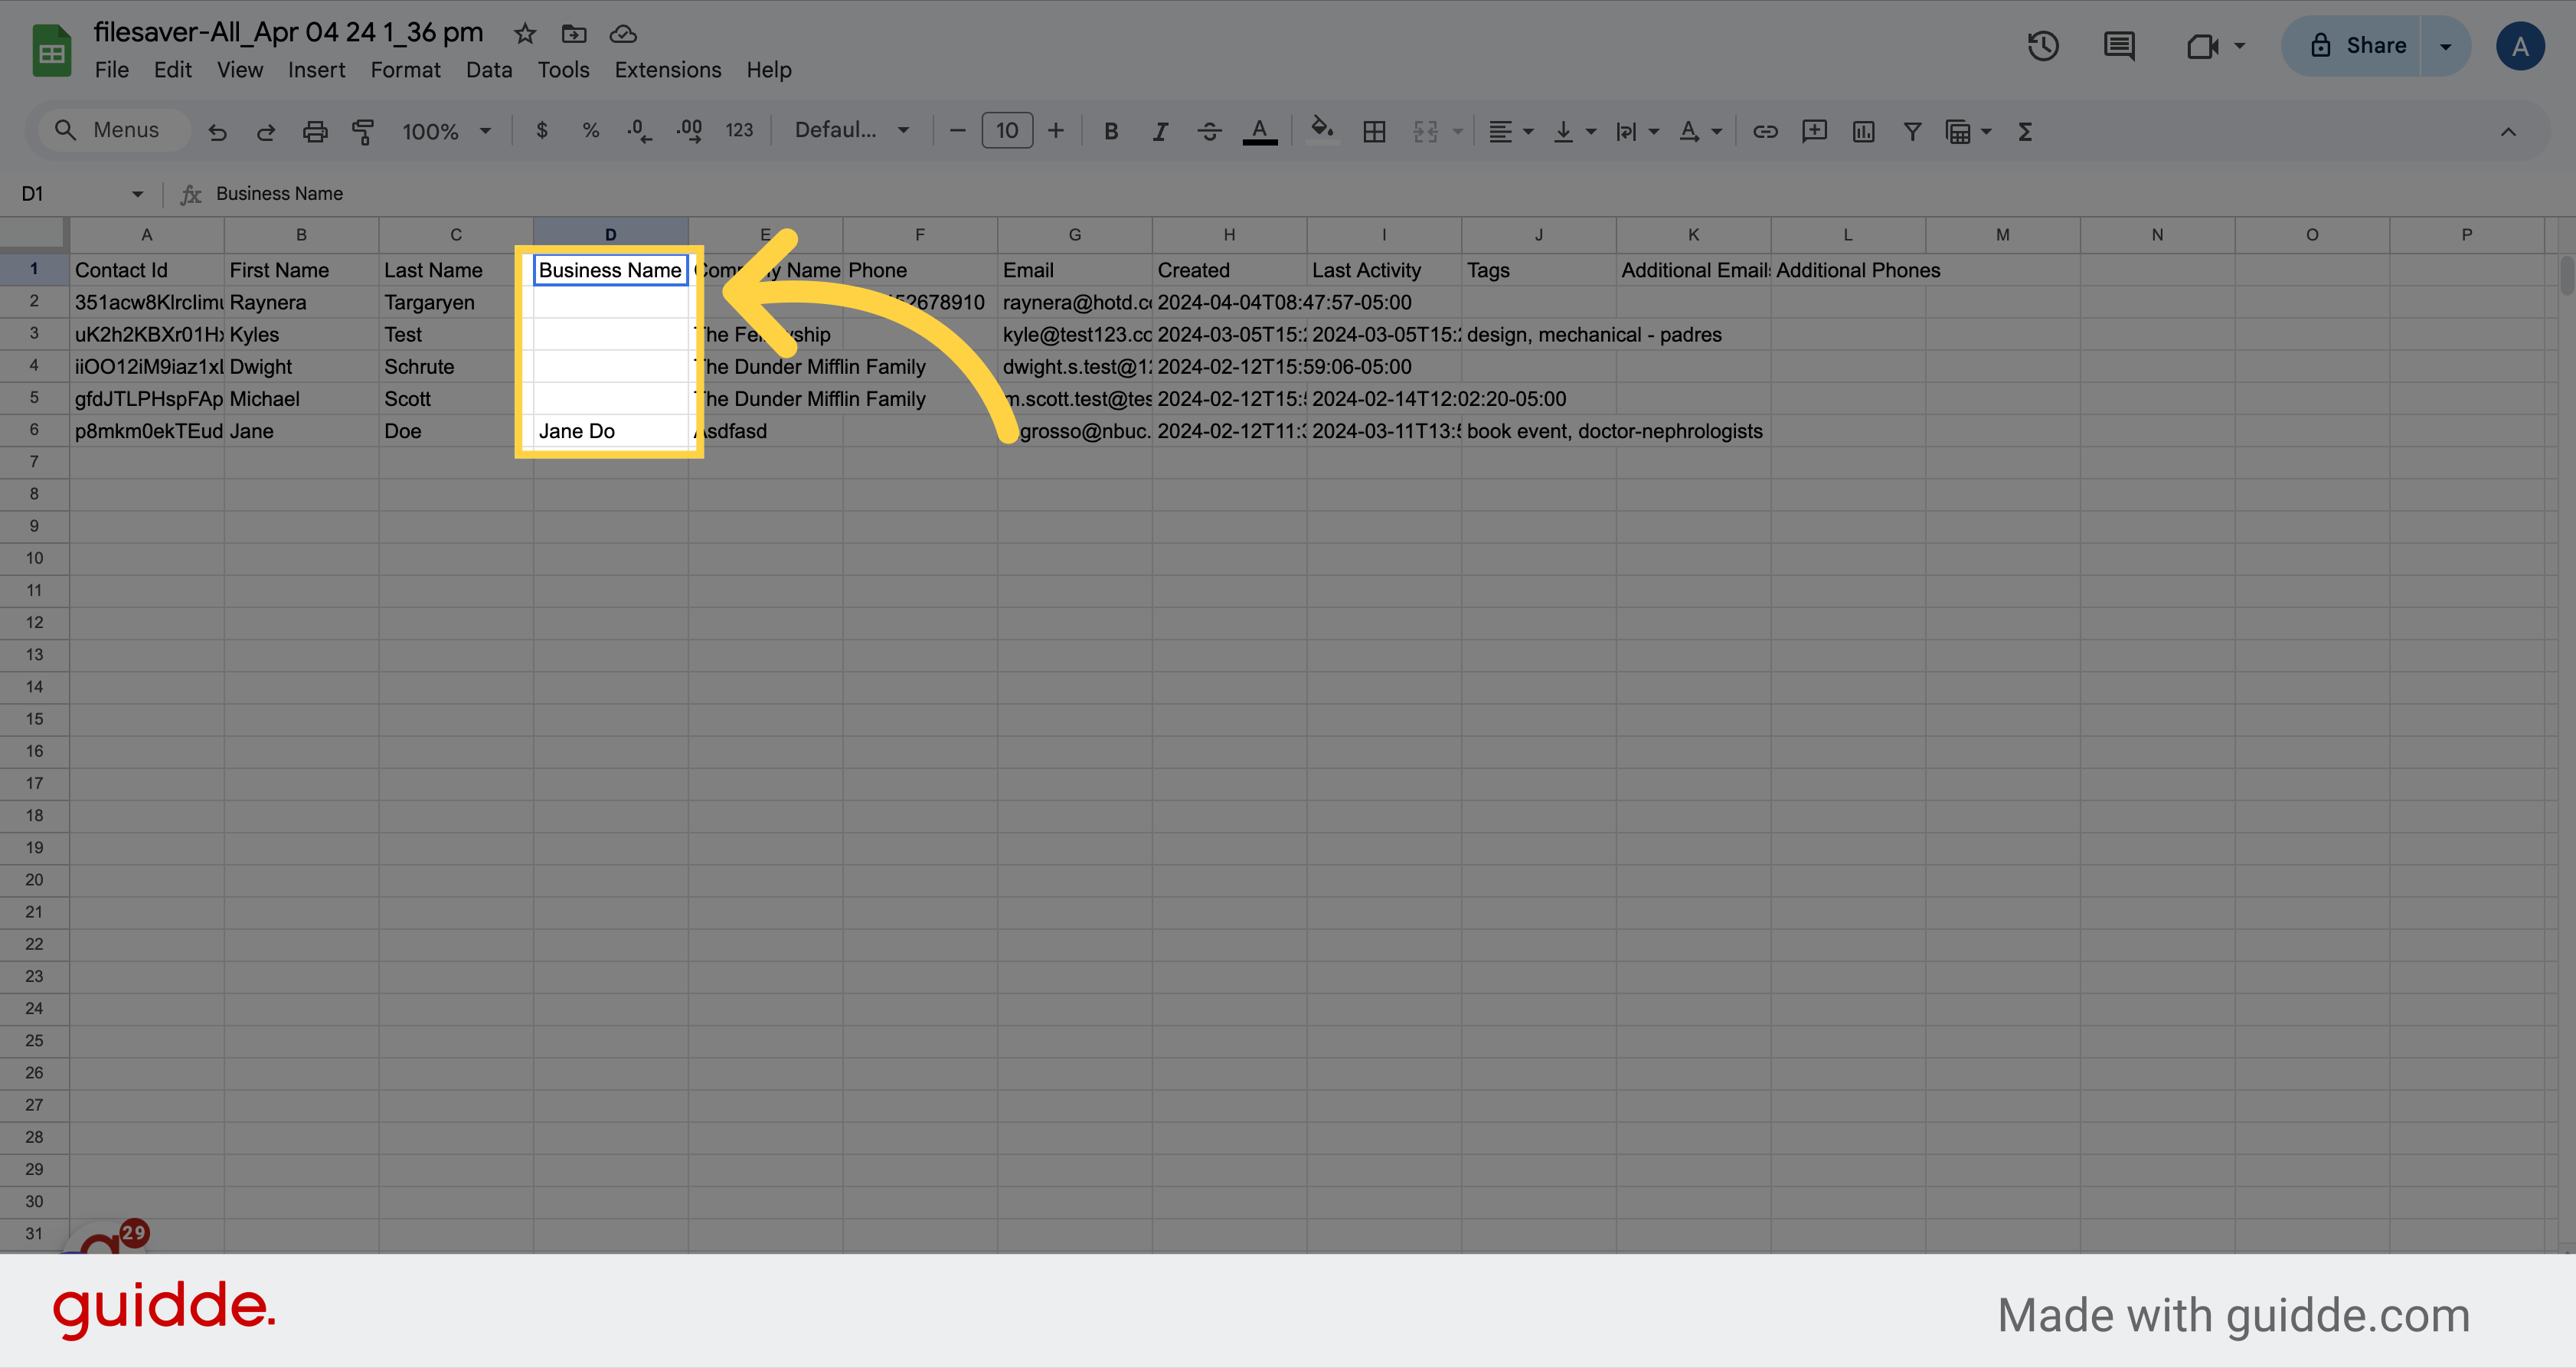This screenshot has height=1368, width=2576.
Task: Decrease font size with minus
Action: (x=957, y=131)
